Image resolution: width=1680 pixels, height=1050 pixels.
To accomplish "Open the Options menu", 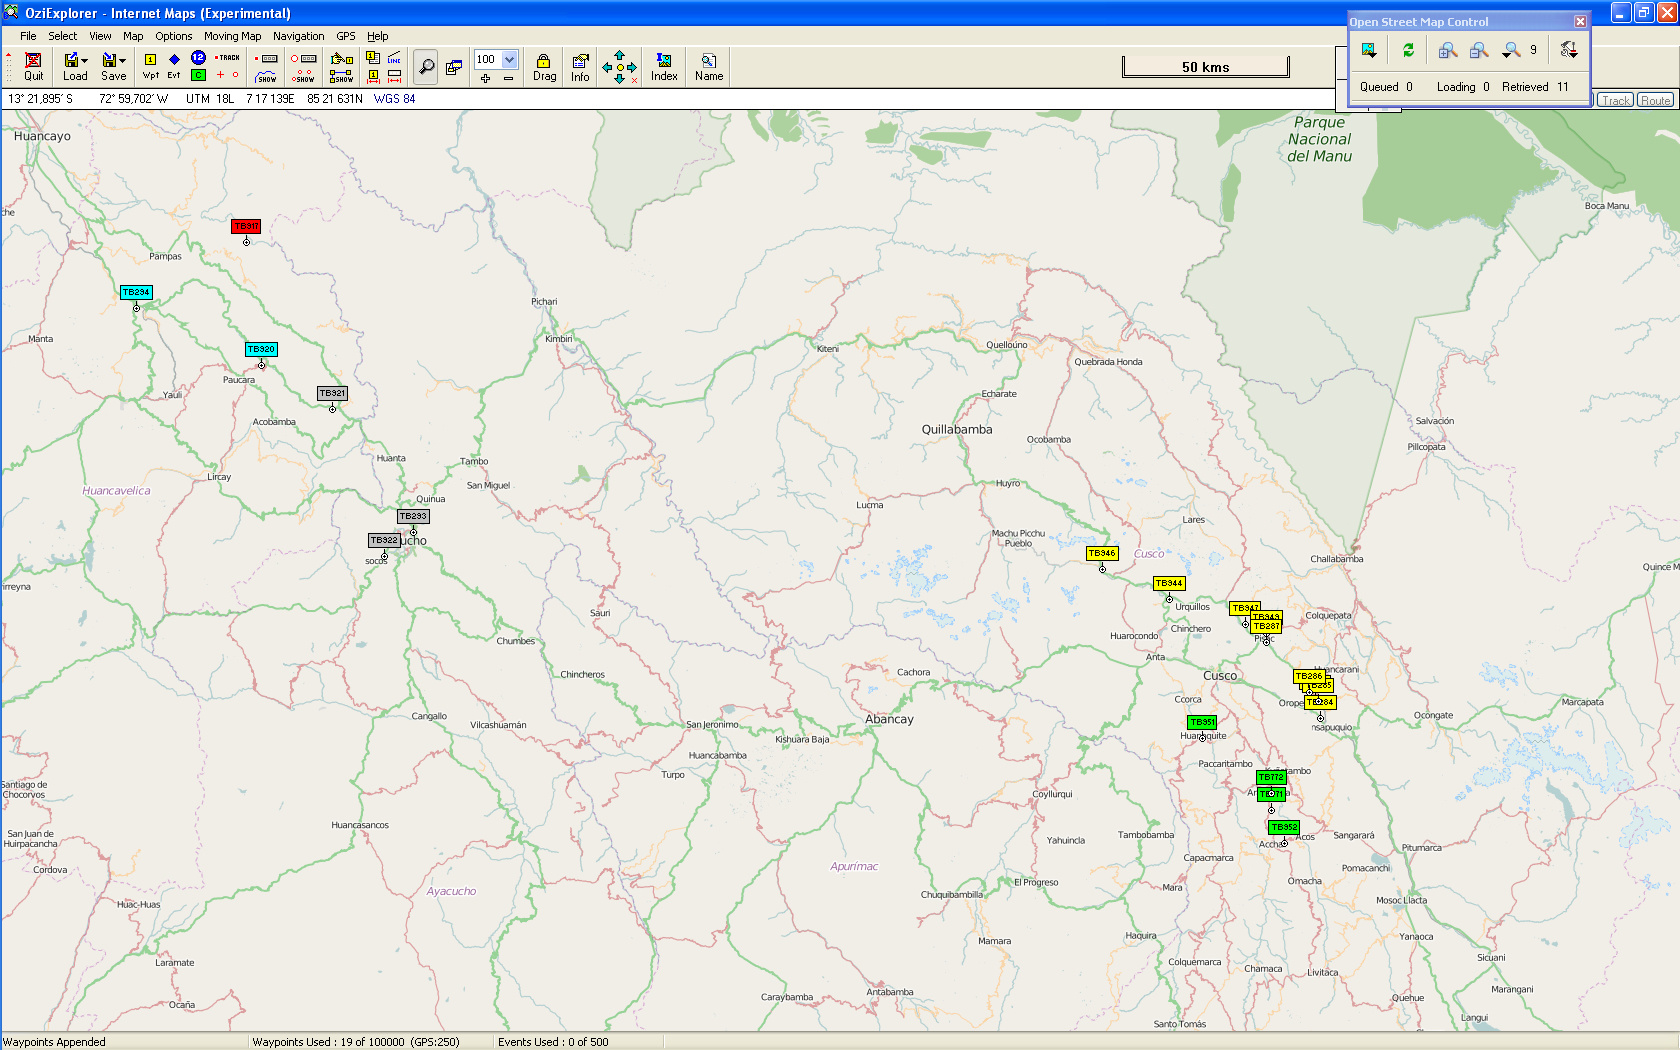I will coord(174,36).
